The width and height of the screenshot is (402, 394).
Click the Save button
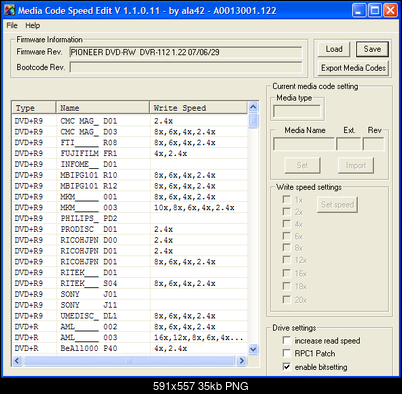coord(372,49)
